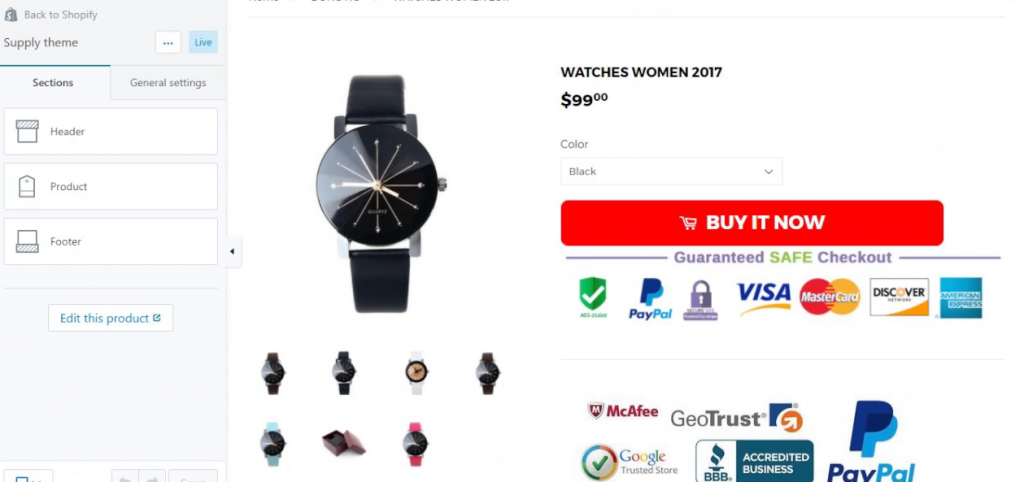The height and width of the screenshot is (482, 1024).
Task: Click the Visa card logo
Action: (x=763, y=298)
